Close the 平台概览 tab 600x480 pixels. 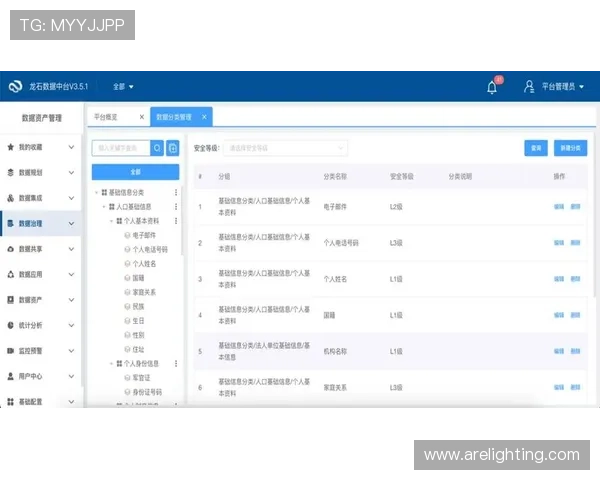tap(142, 117)
